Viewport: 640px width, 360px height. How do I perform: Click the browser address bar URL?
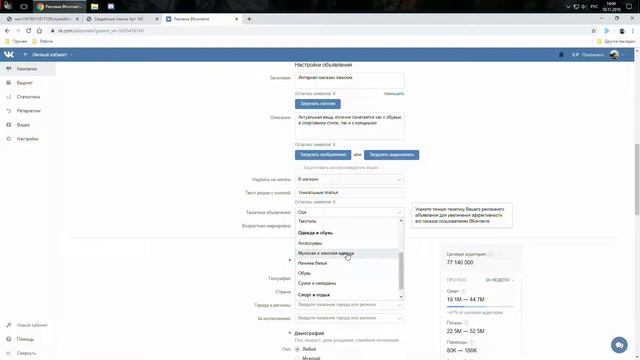point(100,31)
